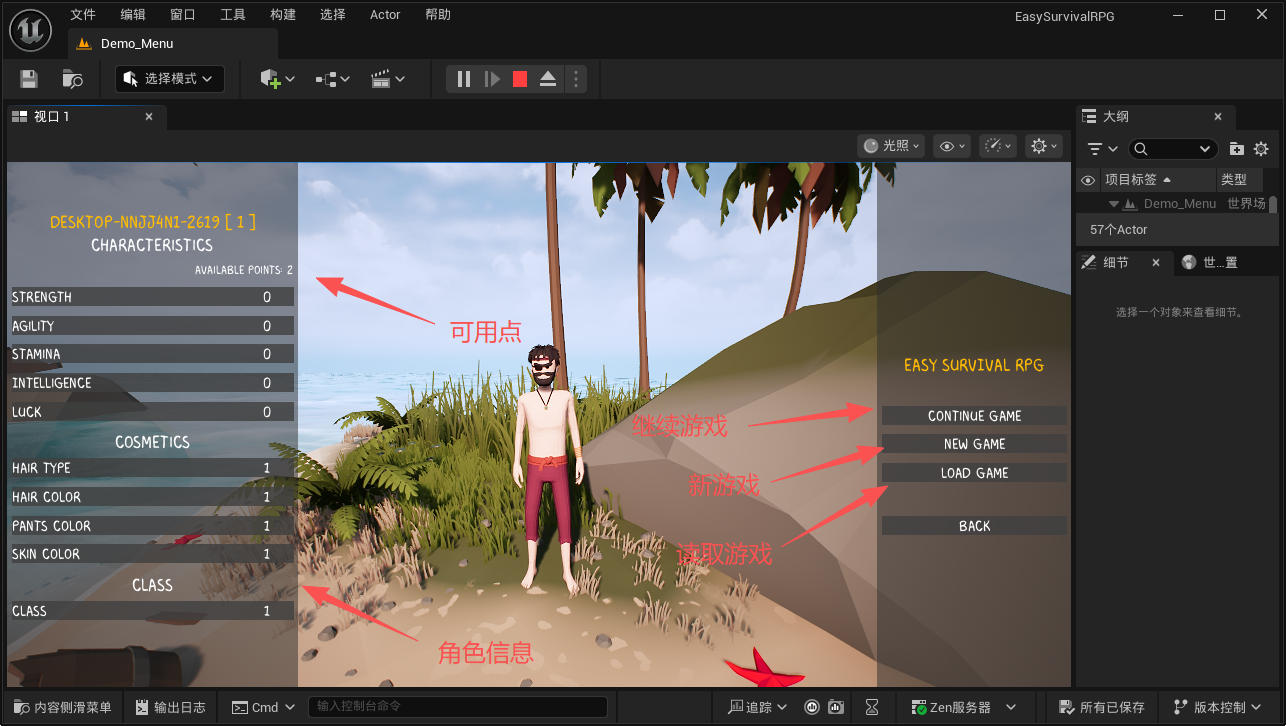This screenshot has height=726, width=1286.
Task: Click the SKIN COLOR selector row
Action: [x=152, y=554]
